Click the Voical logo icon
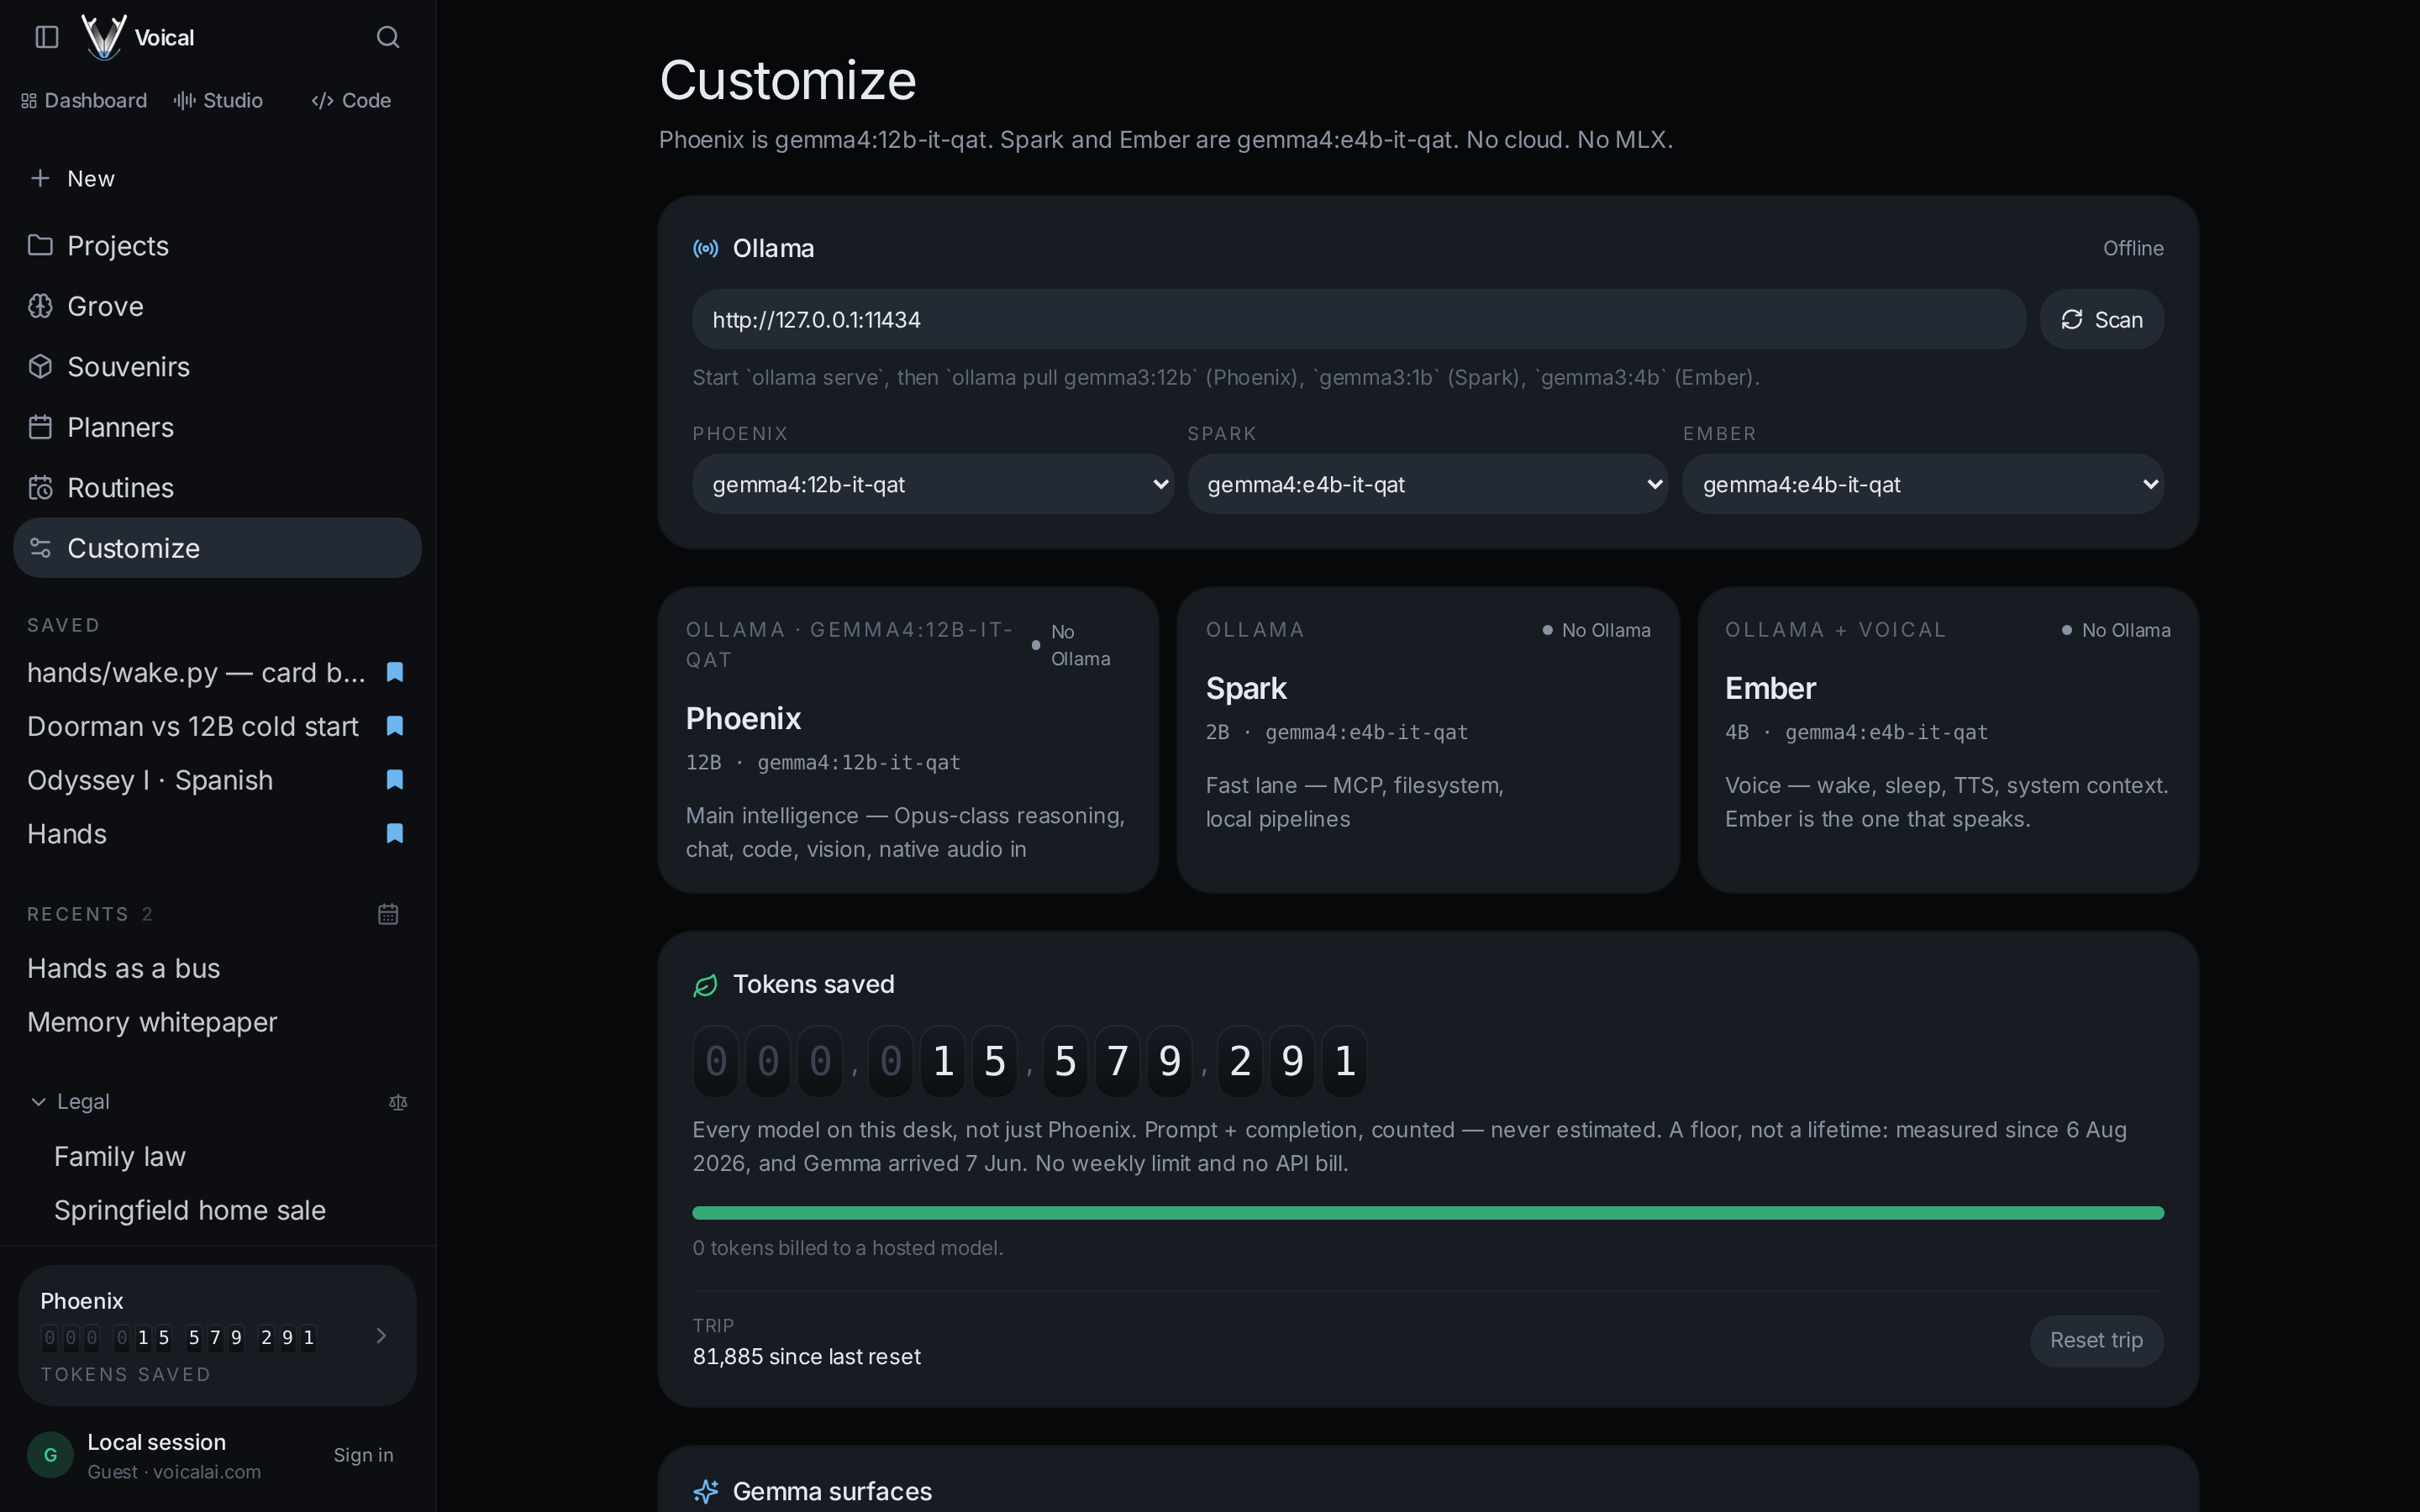 104,37
